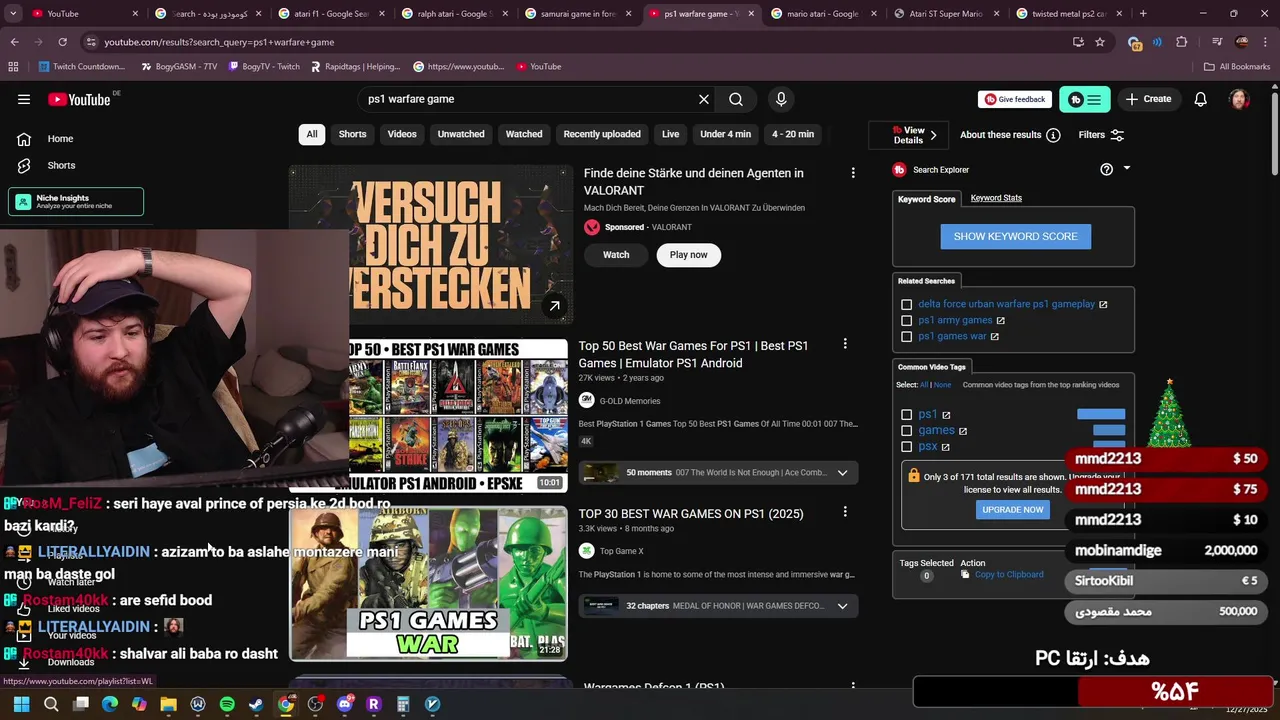
Task: Select the Videos filter chip
Action: pyautogui.click(x=402, y=134)
